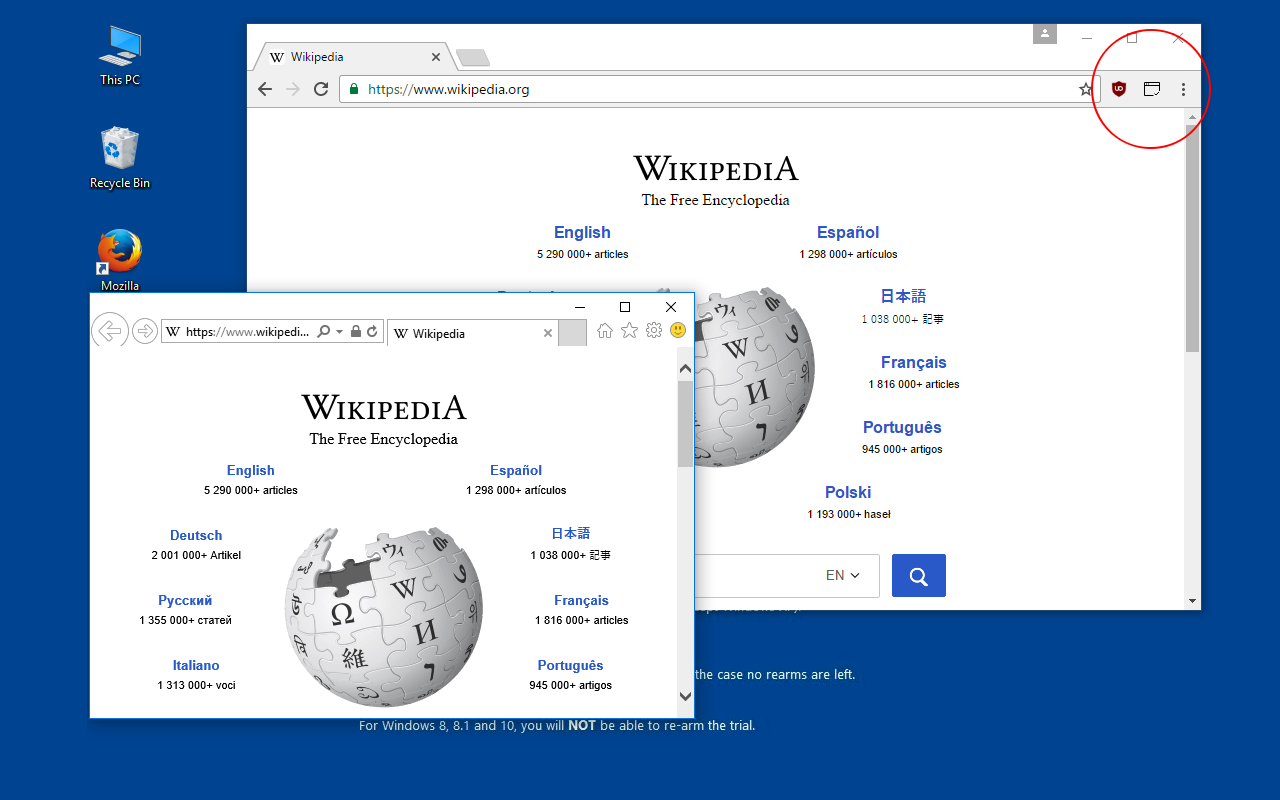Click IE scrollbar up arrow
This screenshot has width=1280, height=800.
pyautogui.click(x=685, y=369)
